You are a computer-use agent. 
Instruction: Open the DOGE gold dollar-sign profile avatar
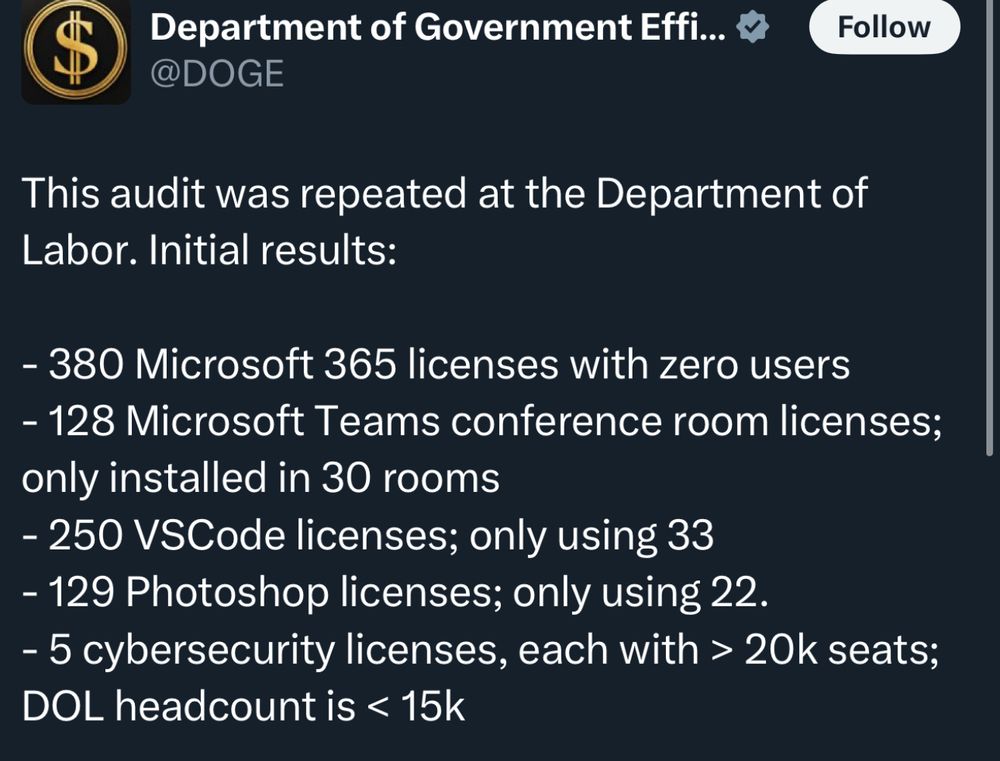click(75, 52)
